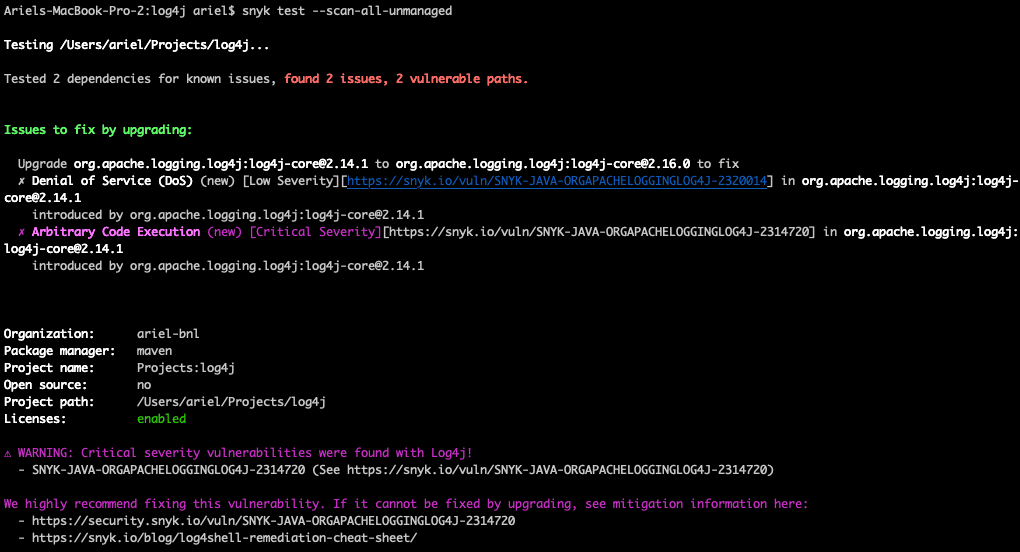Click the '[Critical Severity]' label
The image size is (1020, 552).
pyautogui.click(x=315, y=231)
